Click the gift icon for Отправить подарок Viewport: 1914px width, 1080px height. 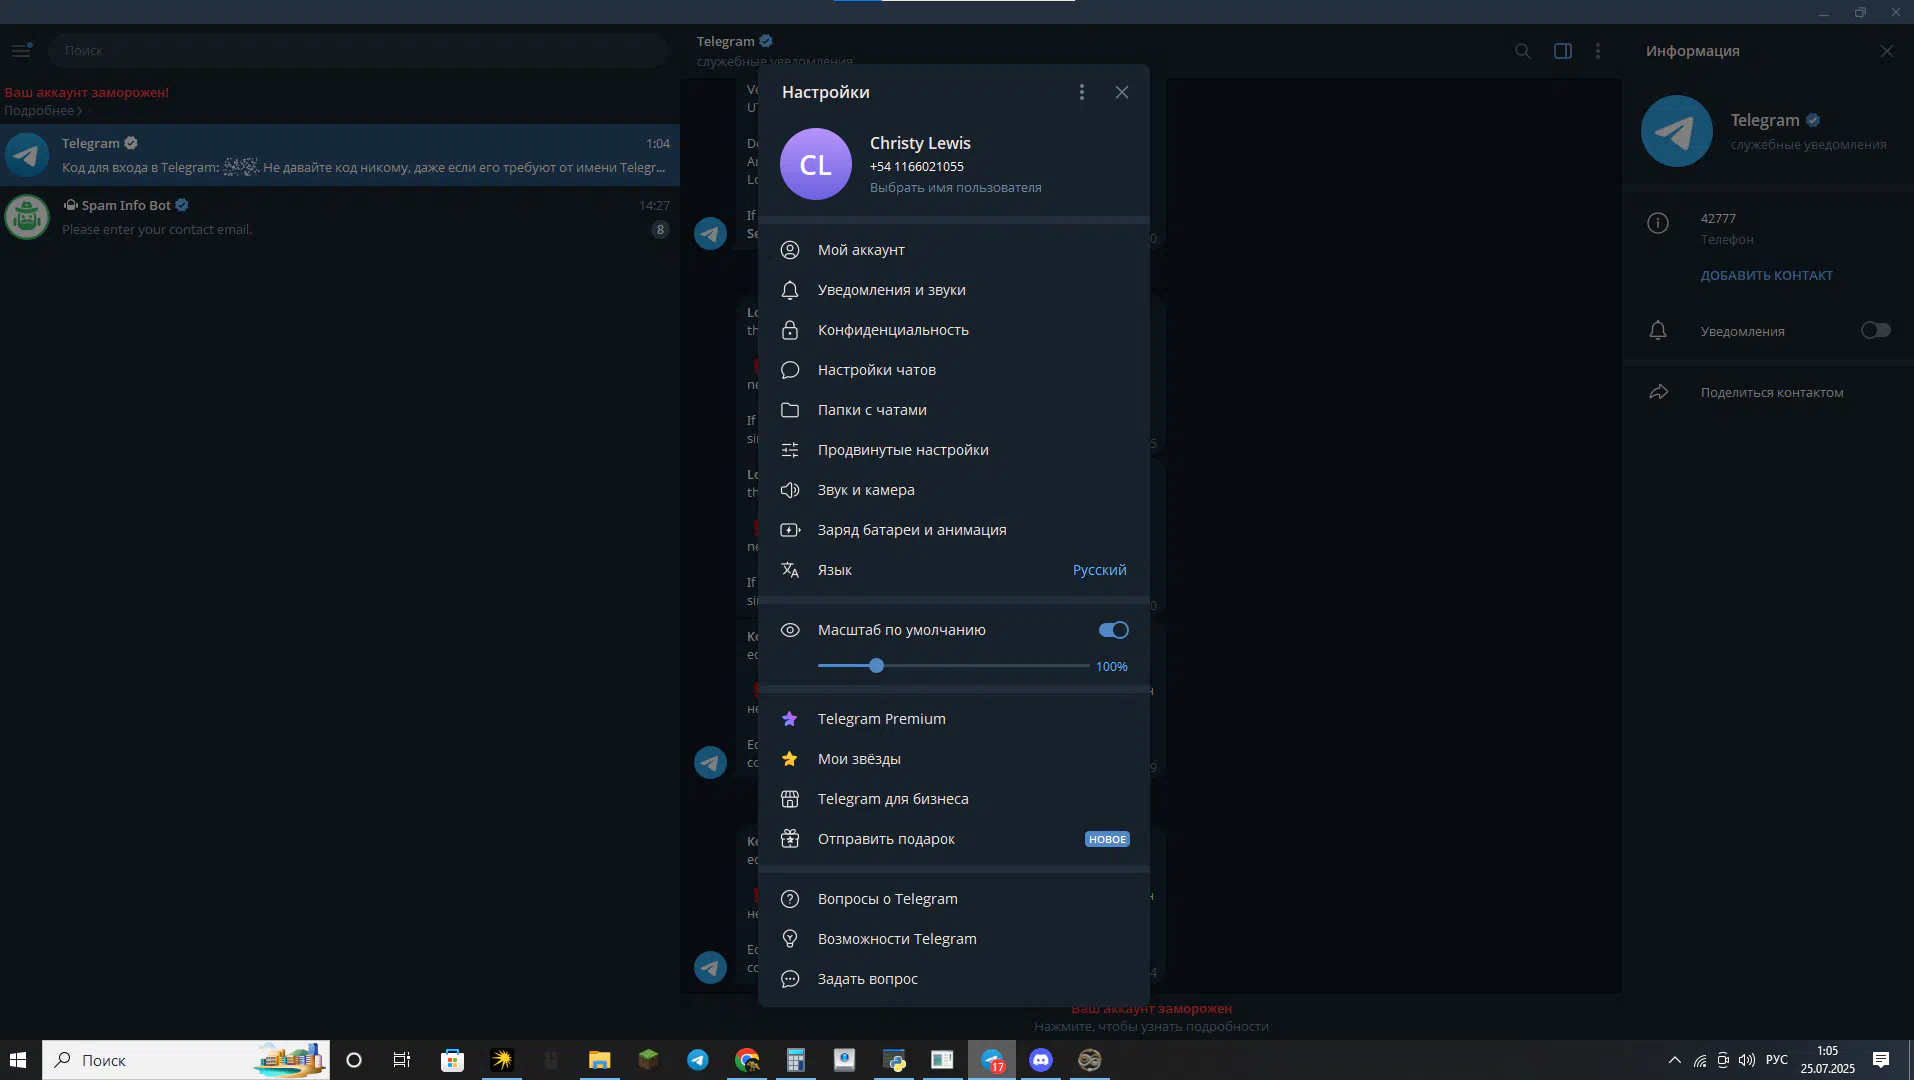[790, 839]
